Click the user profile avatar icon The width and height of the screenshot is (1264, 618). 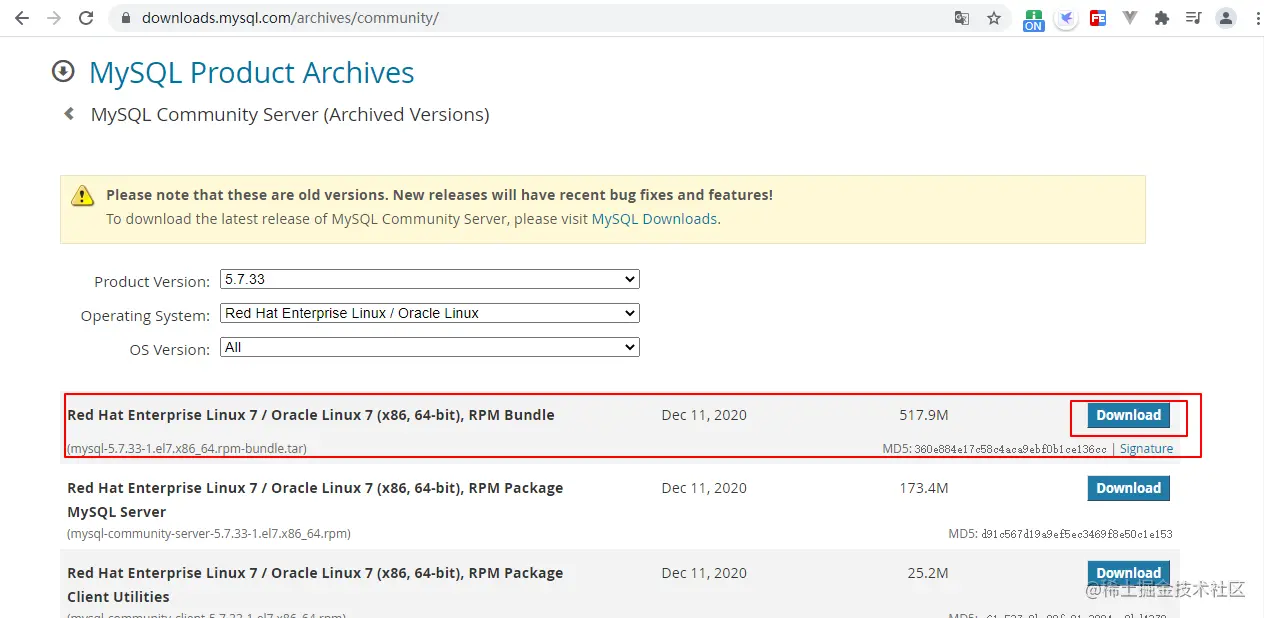(1226, 18)
